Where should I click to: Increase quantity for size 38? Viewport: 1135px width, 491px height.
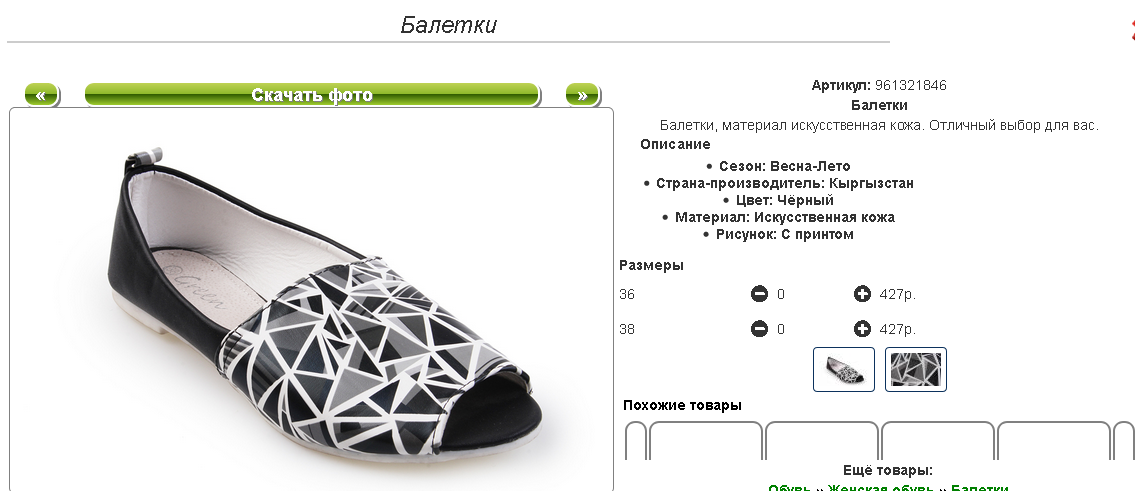[x=862, y=329]
